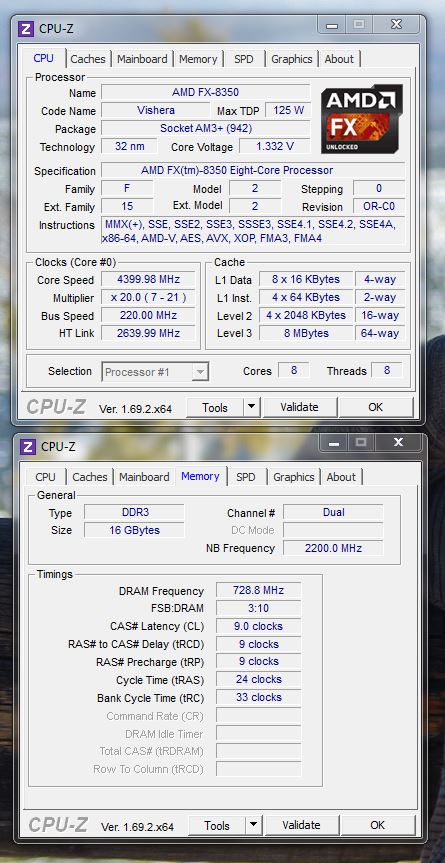Expand Tools dropdown arrow in top window
This screenshot has height=863, width=445.
251,407
